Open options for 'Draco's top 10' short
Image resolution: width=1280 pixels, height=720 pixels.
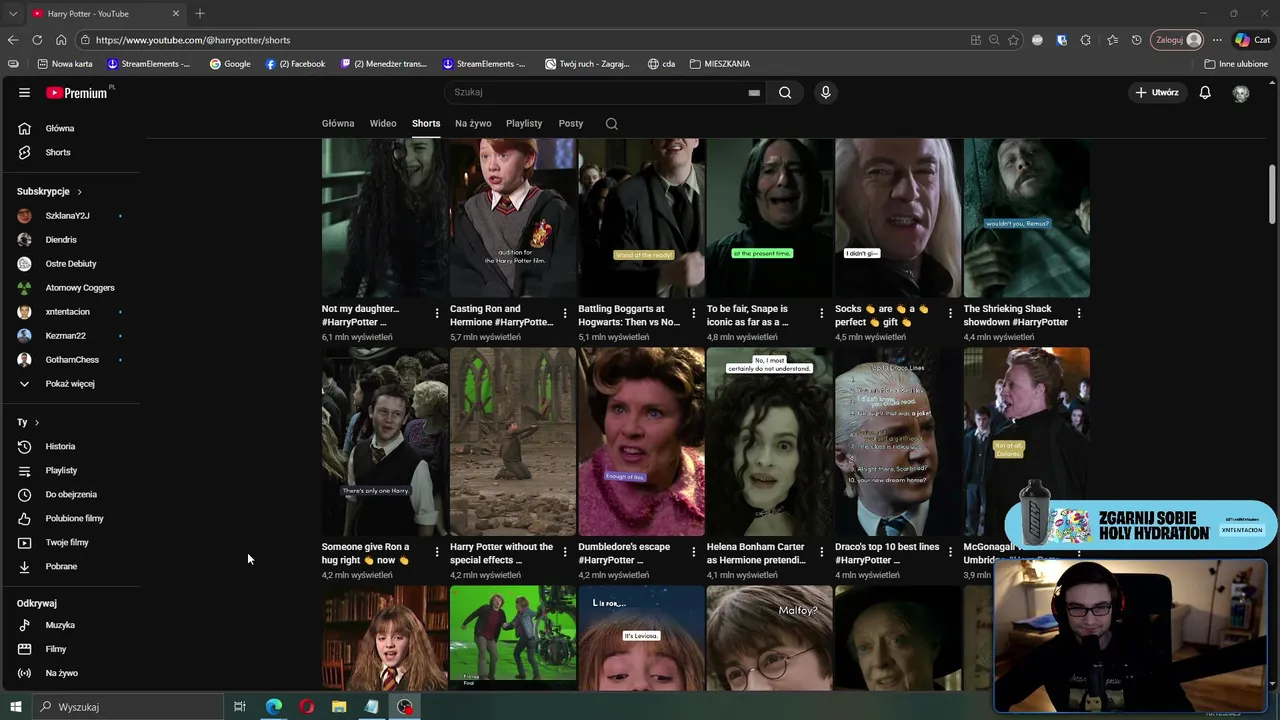(x=950, y=552)
